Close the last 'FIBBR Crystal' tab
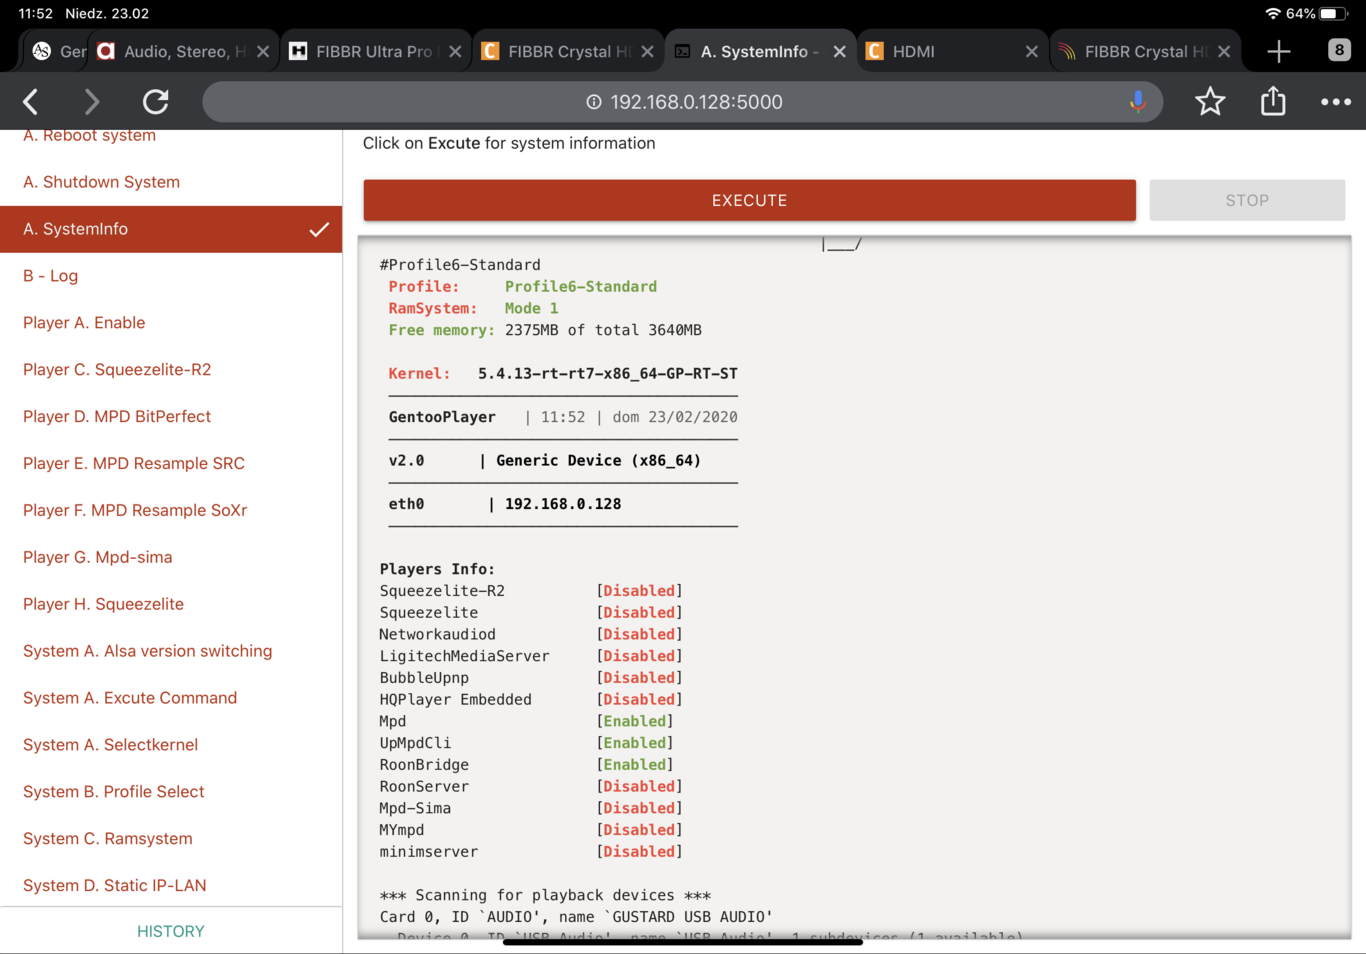1366x954 pixels. pyautogui.click(x=1224, y=51)
